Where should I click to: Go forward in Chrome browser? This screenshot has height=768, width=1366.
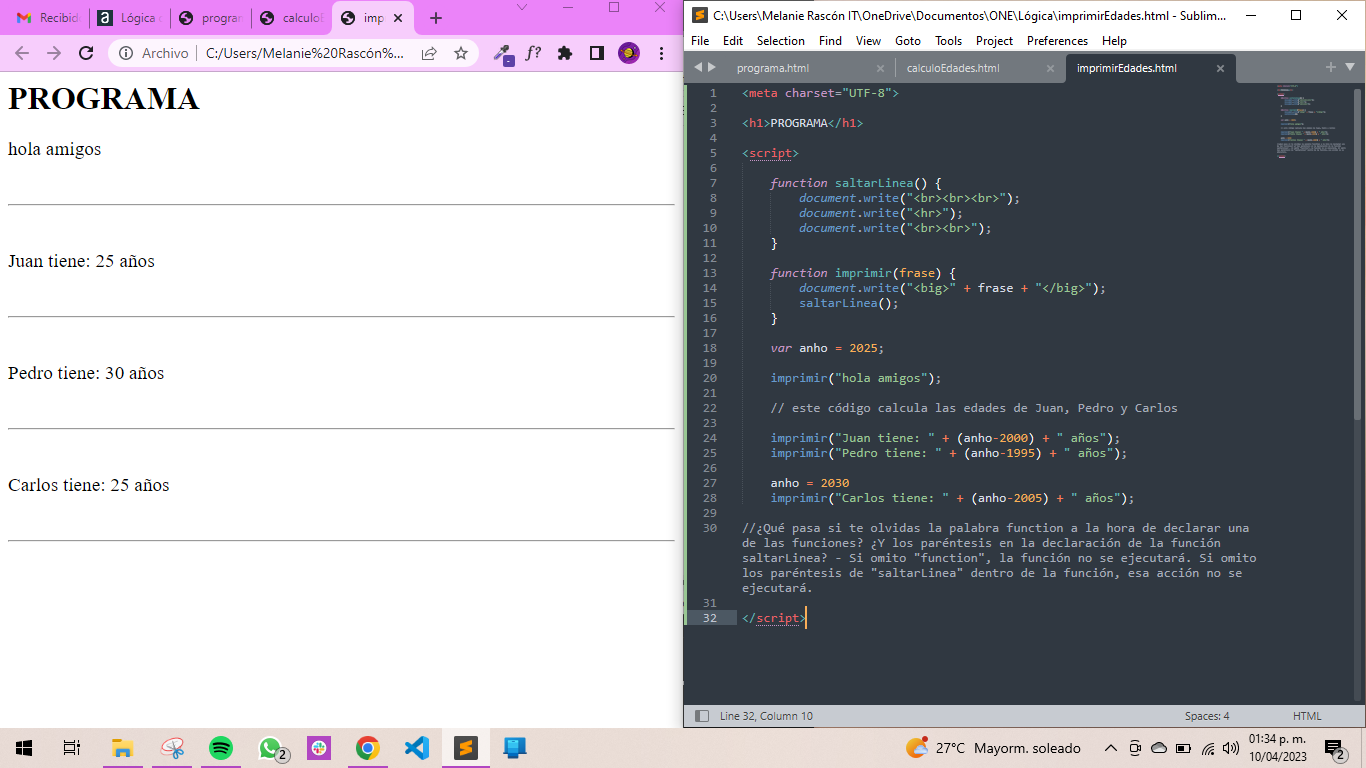[x=54, y=53]
